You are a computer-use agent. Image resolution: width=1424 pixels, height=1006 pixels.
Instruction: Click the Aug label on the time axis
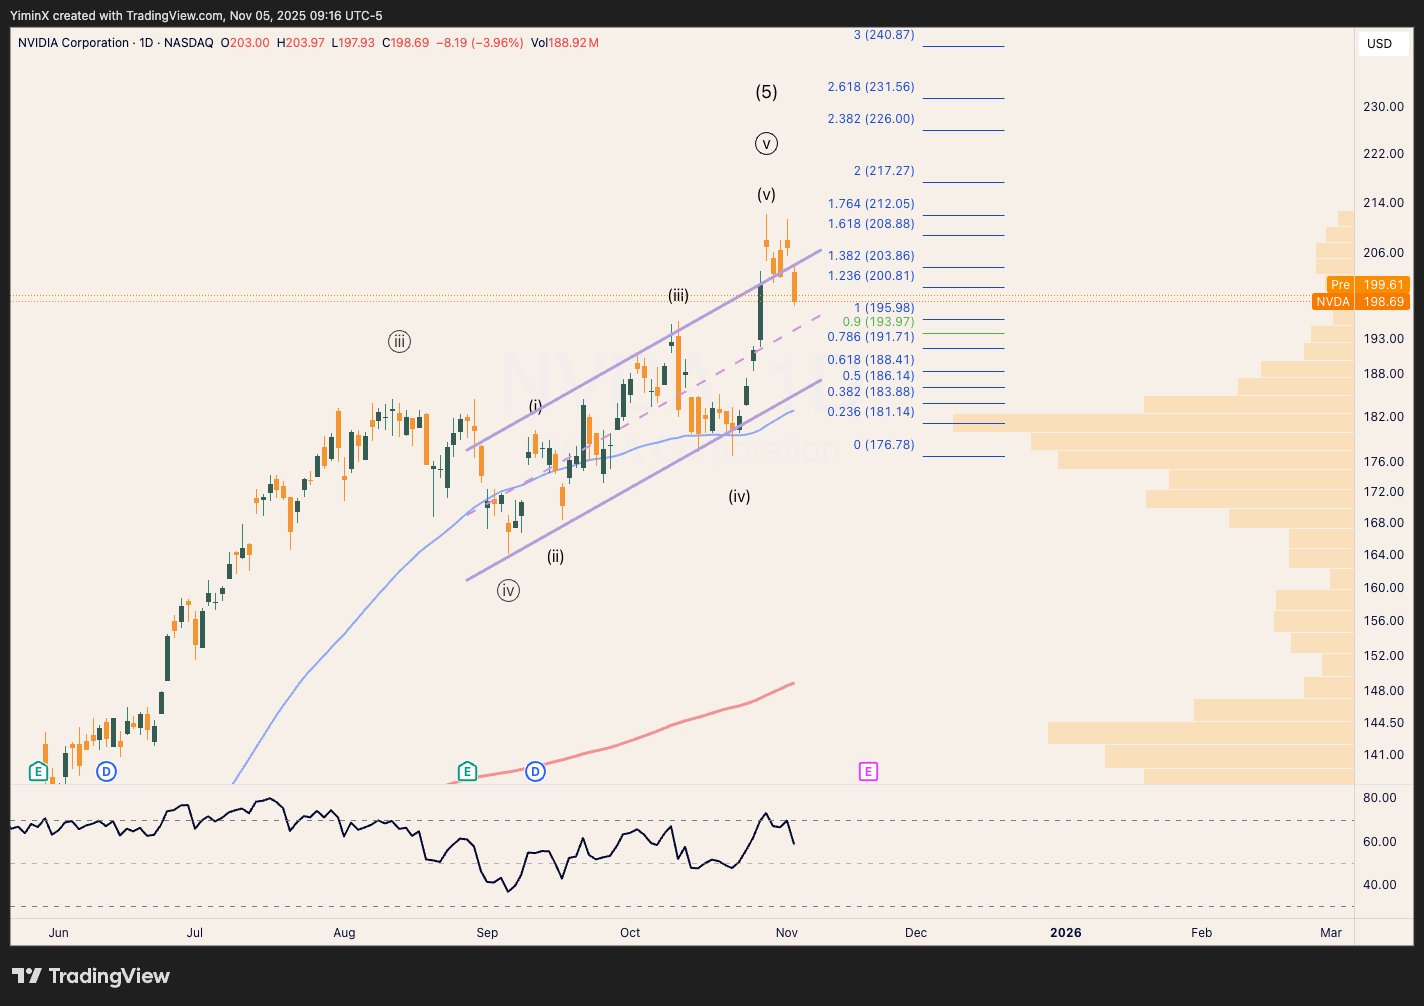click(x=344, y=933)
